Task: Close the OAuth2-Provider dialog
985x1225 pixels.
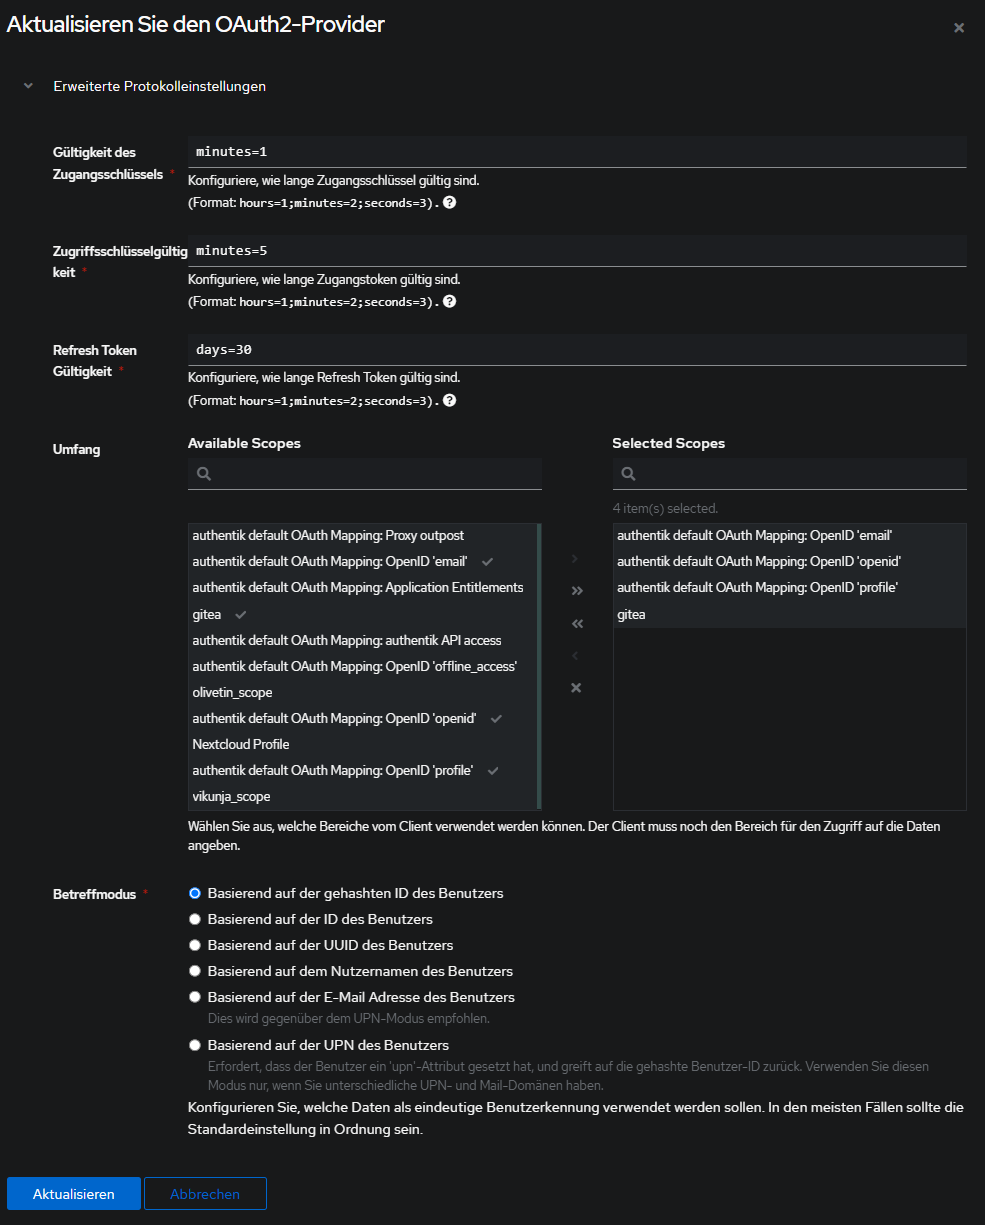Action: pyautogui.click(x=959, y=28)
